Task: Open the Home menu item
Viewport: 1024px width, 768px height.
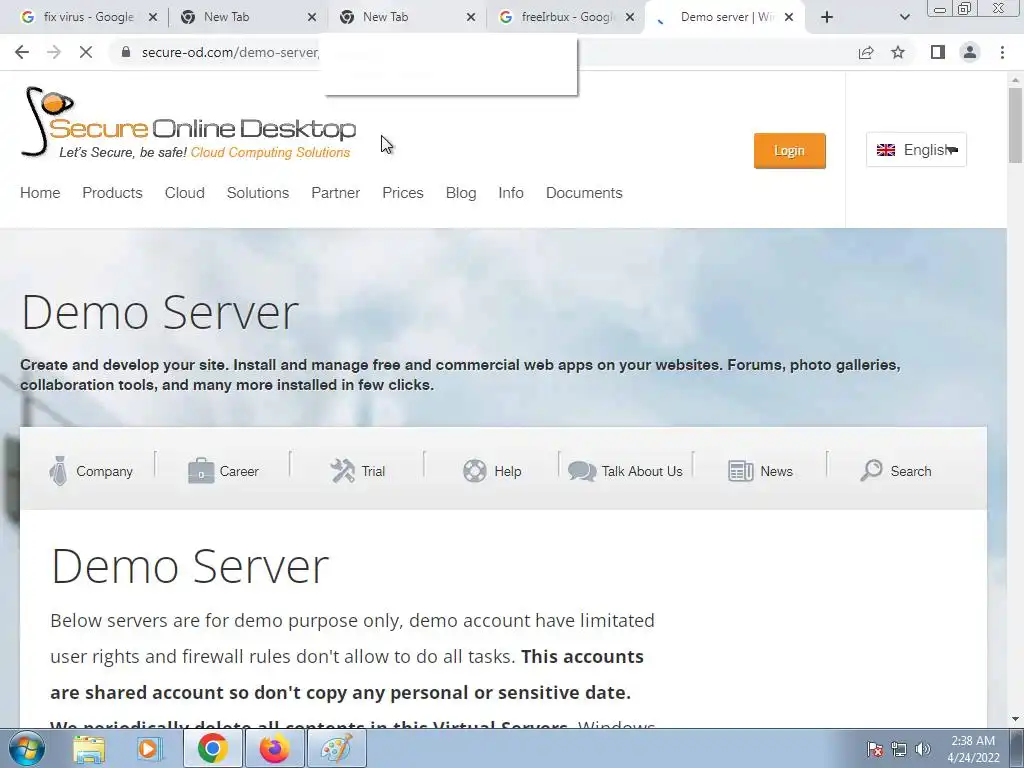Action: coord(40,193)
